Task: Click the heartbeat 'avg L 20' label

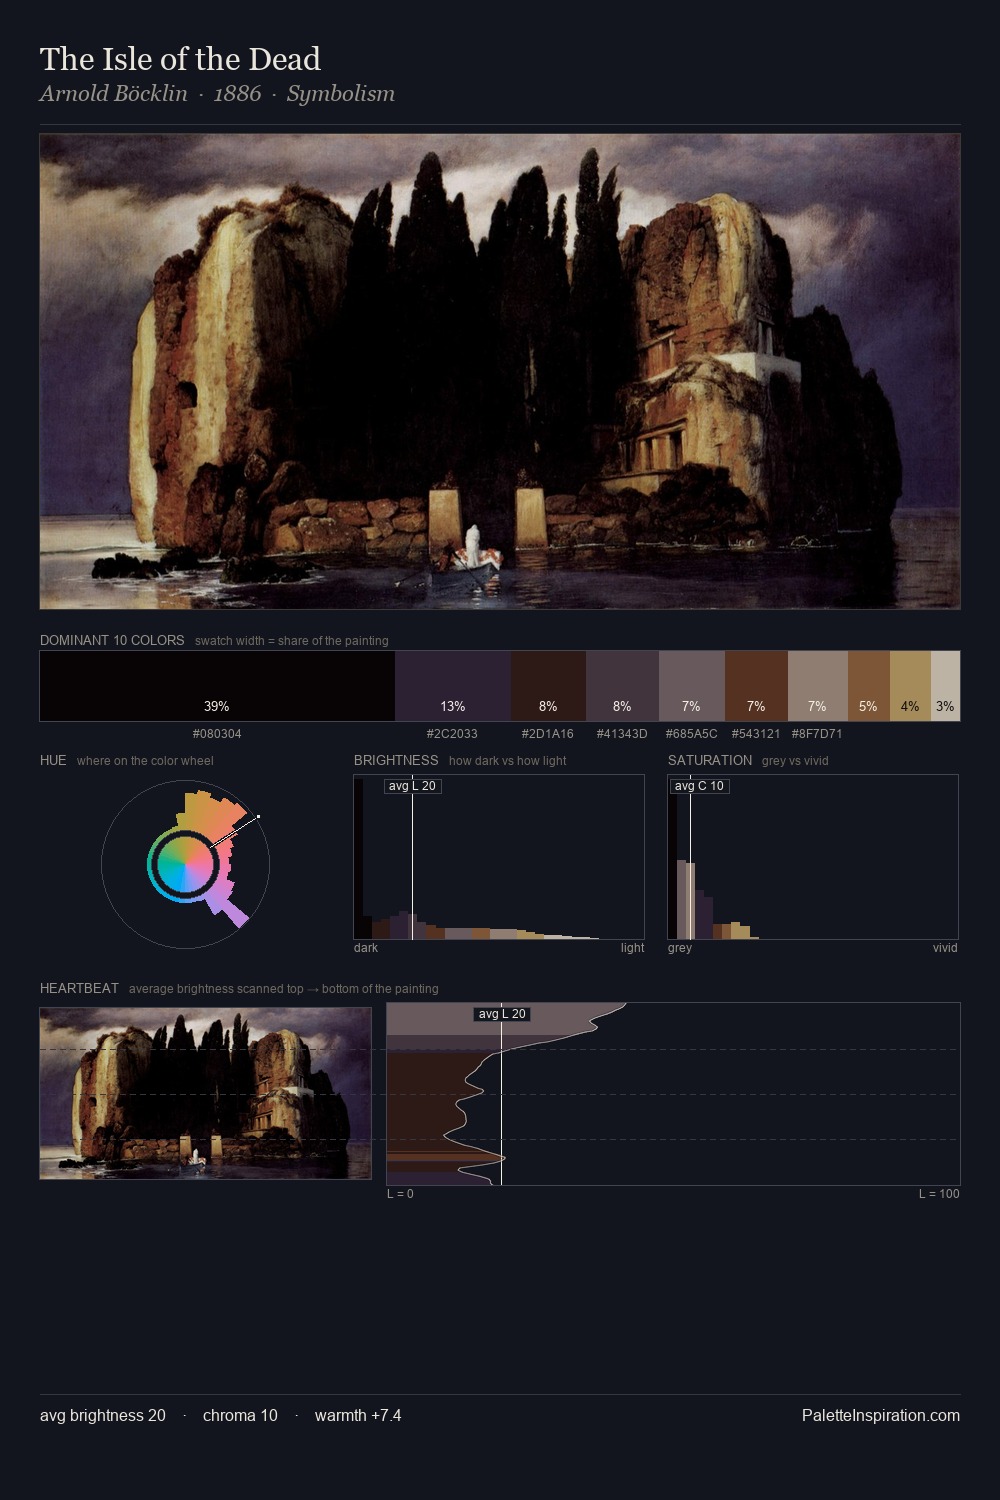Action: click(502, 1014)
